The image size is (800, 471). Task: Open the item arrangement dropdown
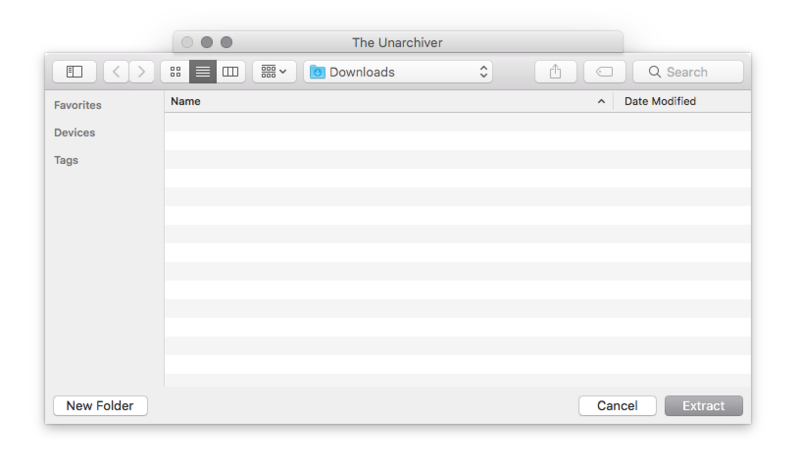274,72
